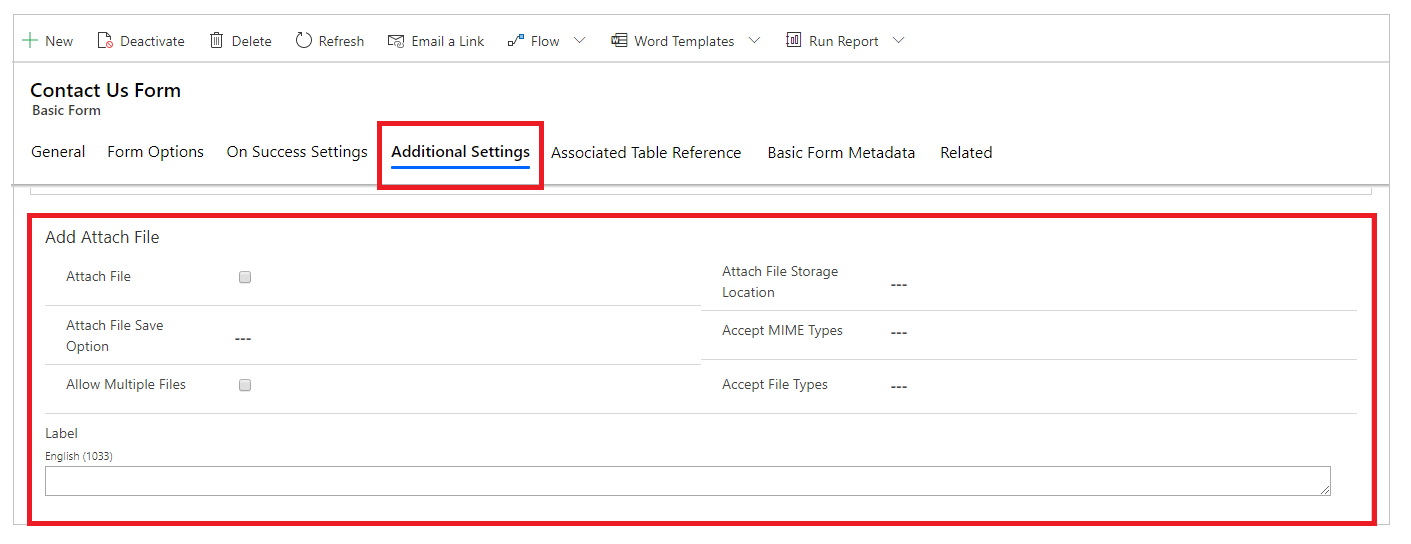Click the Accept MIME Types value field
Viewport: 1411px width, 544px height.
1122,332
